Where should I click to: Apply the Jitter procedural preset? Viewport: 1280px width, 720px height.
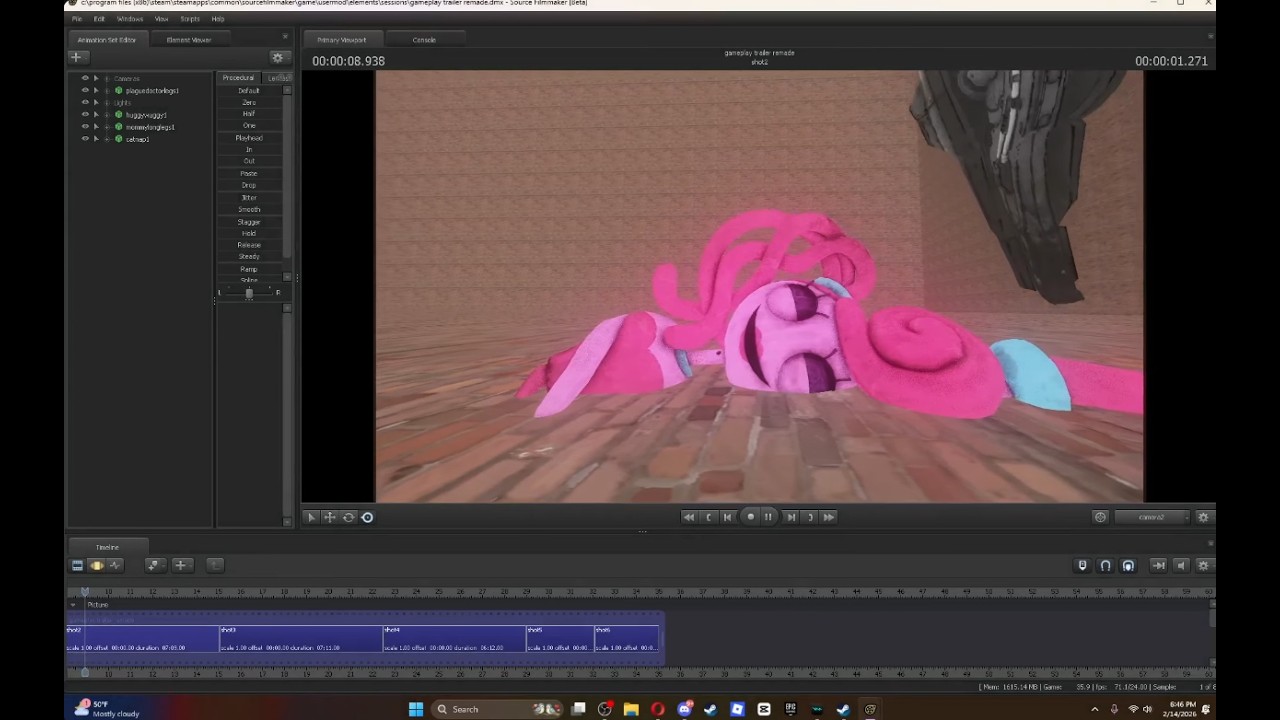[249, 197]
